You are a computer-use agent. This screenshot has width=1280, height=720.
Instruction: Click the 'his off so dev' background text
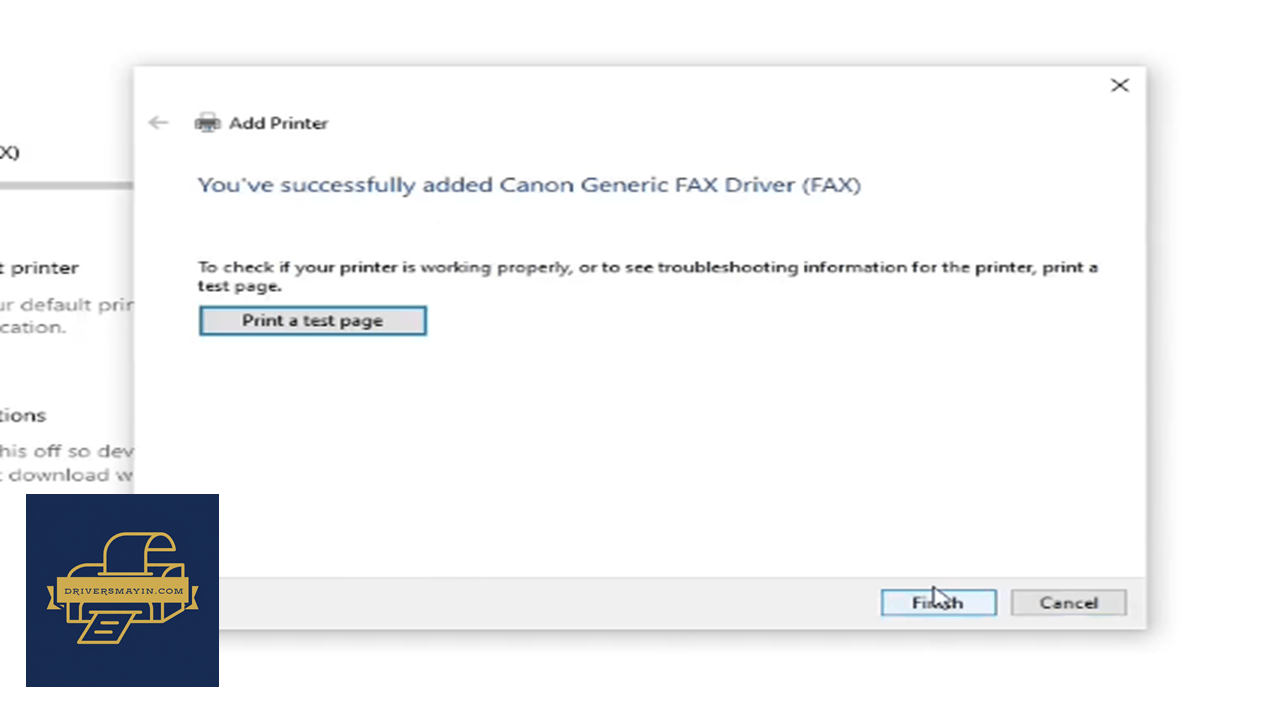(66, 451)
